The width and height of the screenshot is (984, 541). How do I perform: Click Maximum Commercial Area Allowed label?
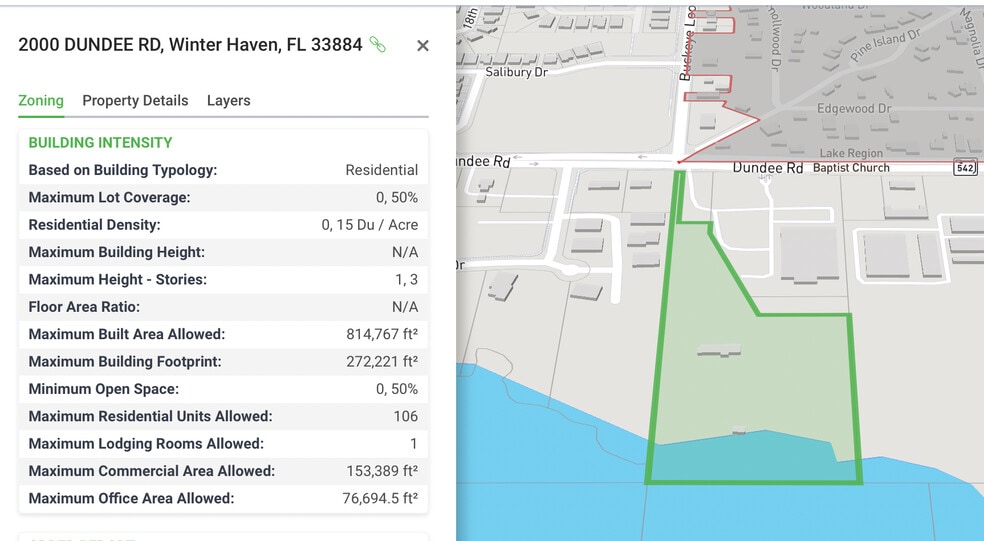152,471
